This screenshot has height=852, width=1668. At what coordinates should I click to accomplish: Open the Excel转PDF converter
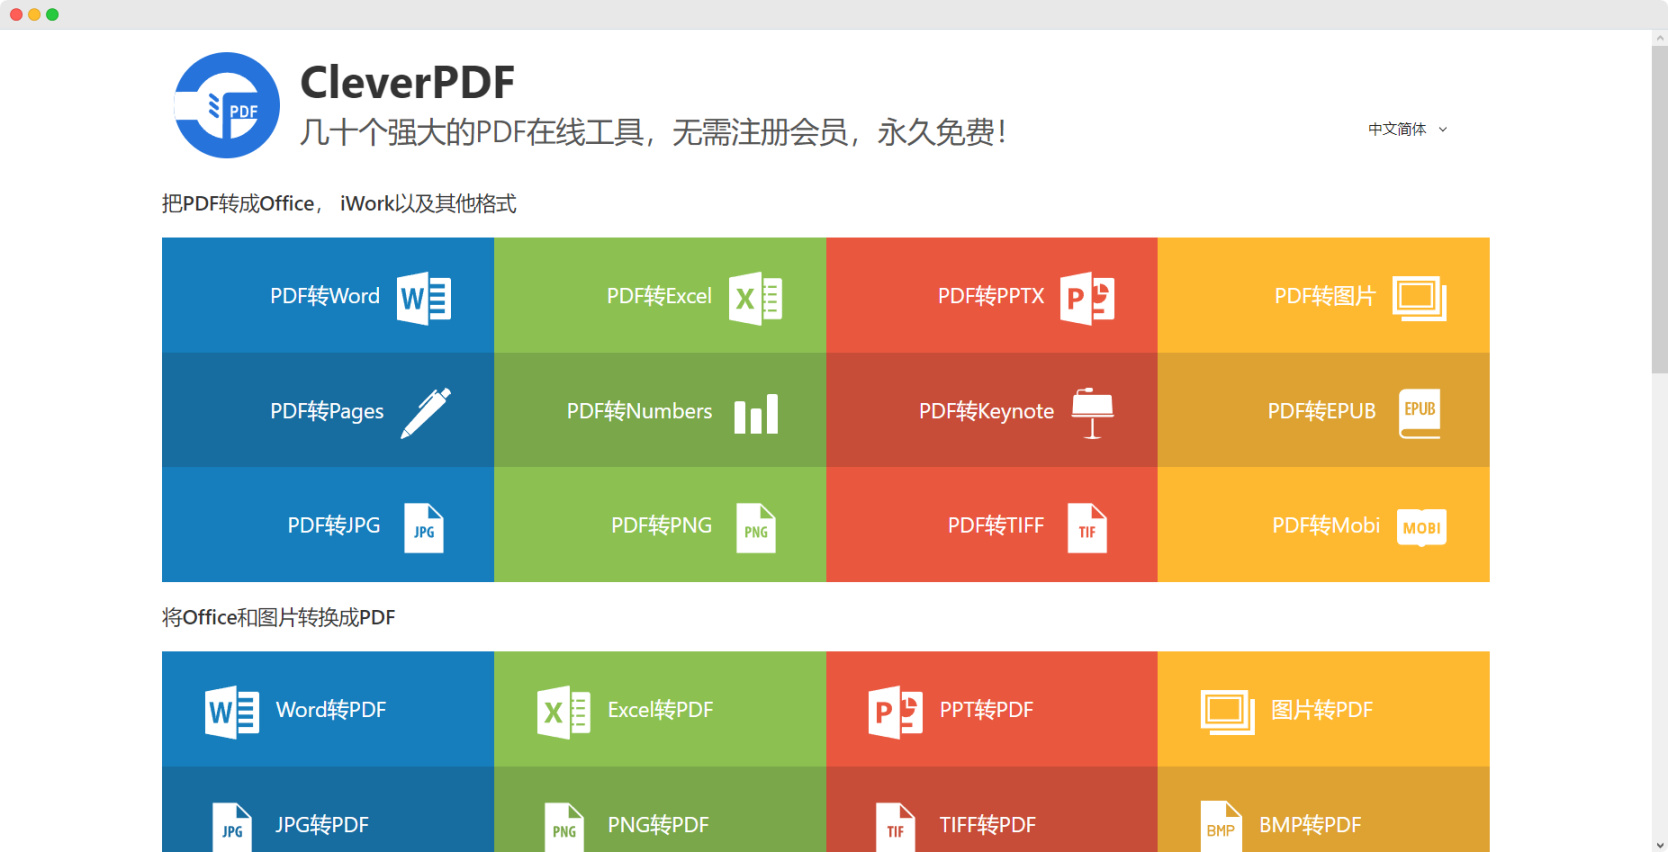click(660, 709)
